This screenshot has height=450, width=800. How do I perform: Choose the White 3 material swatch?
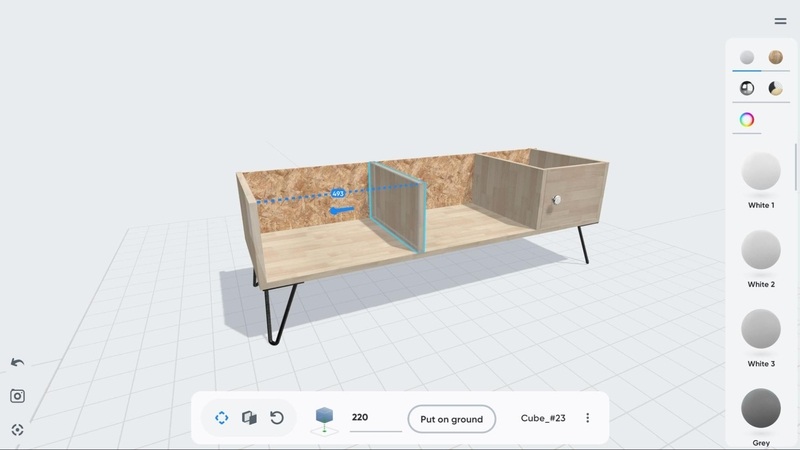[x=761, y=329]
